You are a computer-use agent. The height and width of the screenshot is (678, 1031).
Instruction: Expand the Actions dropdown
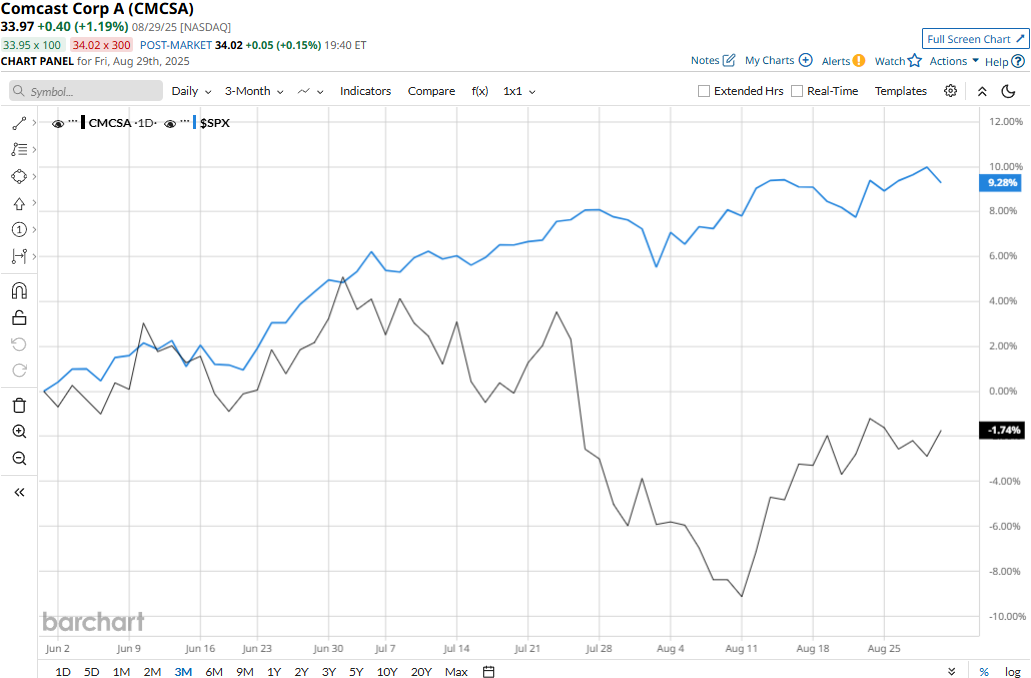pos(954,61)
